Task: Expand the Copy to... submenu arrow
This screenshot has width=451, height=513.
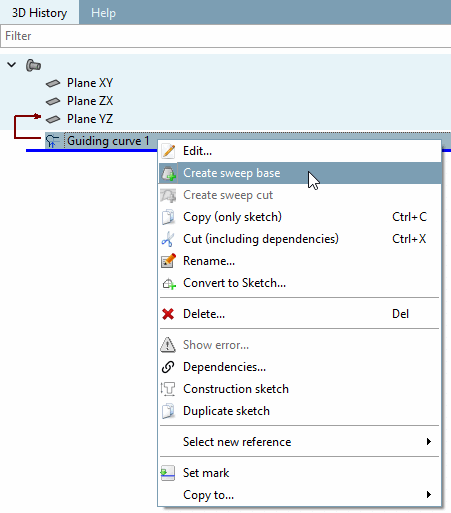Action: (x=429, y=495)
